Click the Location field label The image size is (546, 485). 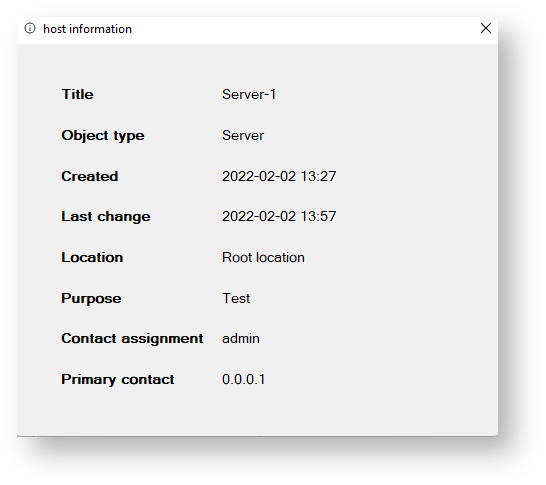click(92, 258)
